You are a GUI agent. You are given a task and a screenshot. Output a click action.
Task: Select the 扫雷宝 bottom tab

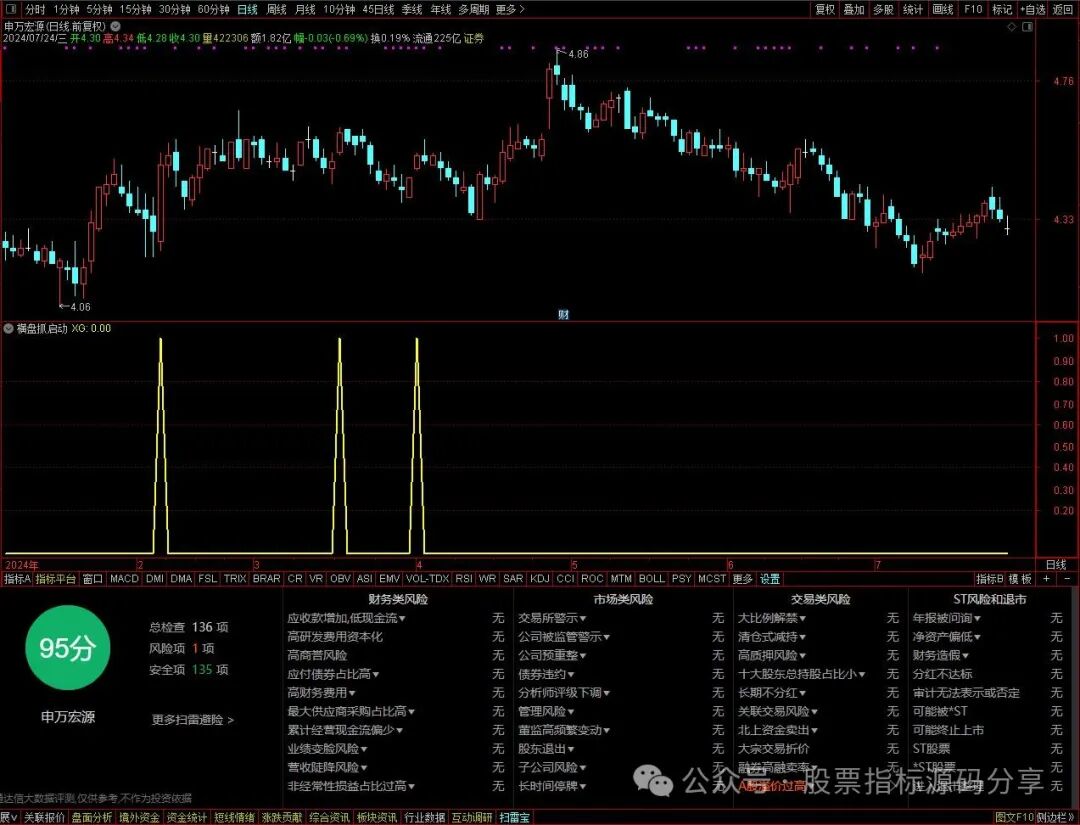(515, 817)
